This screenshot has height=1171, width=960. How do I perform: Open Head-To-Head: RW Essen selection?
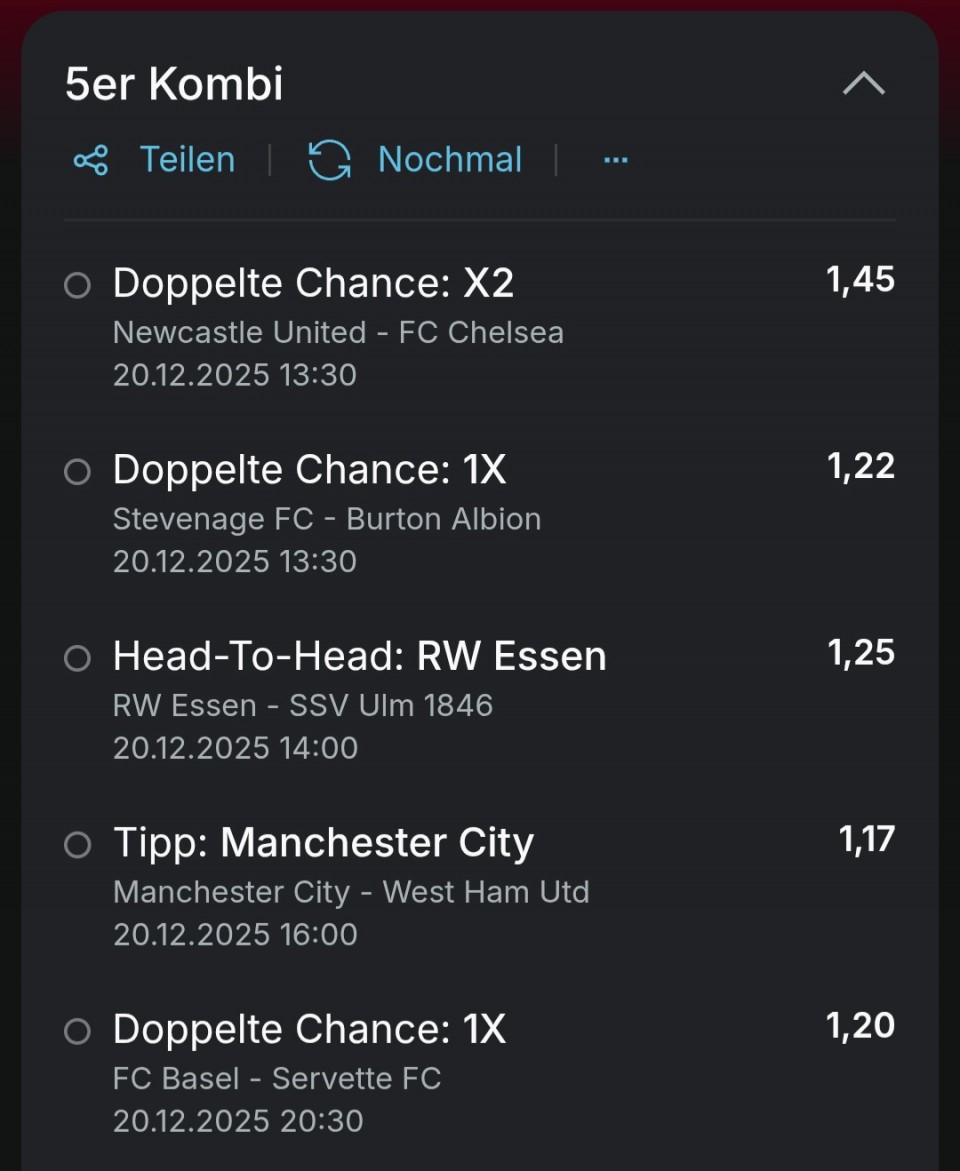pos(359,657)
